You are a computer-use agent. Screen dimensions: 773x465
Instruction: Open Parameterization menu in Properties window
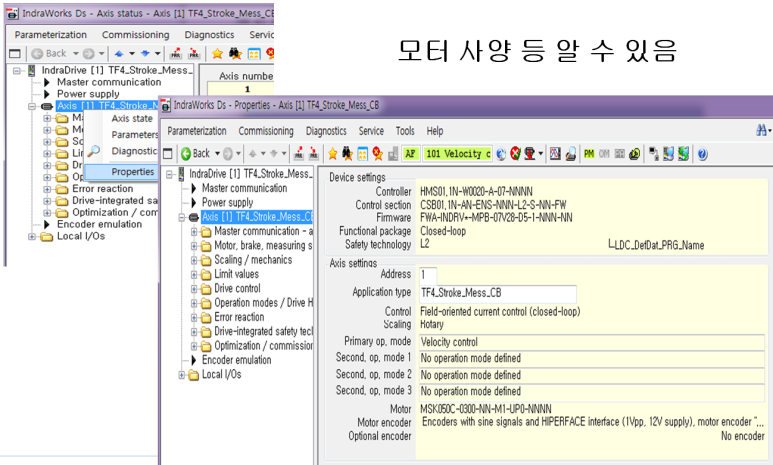click(197, 131)
